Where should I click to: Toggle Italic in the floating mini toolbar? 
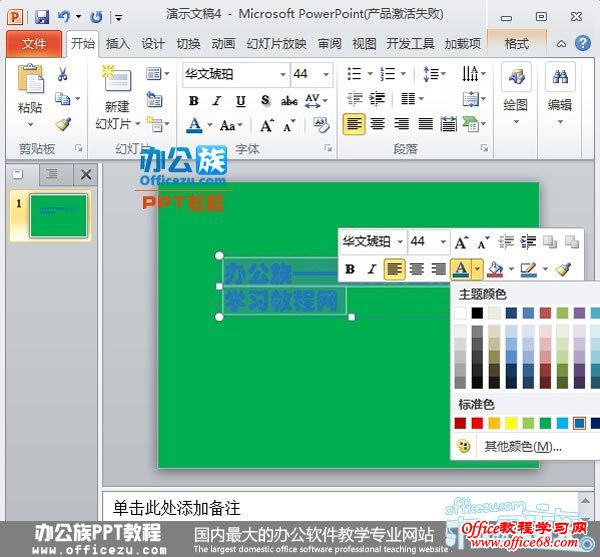click(x=372, y=269)
